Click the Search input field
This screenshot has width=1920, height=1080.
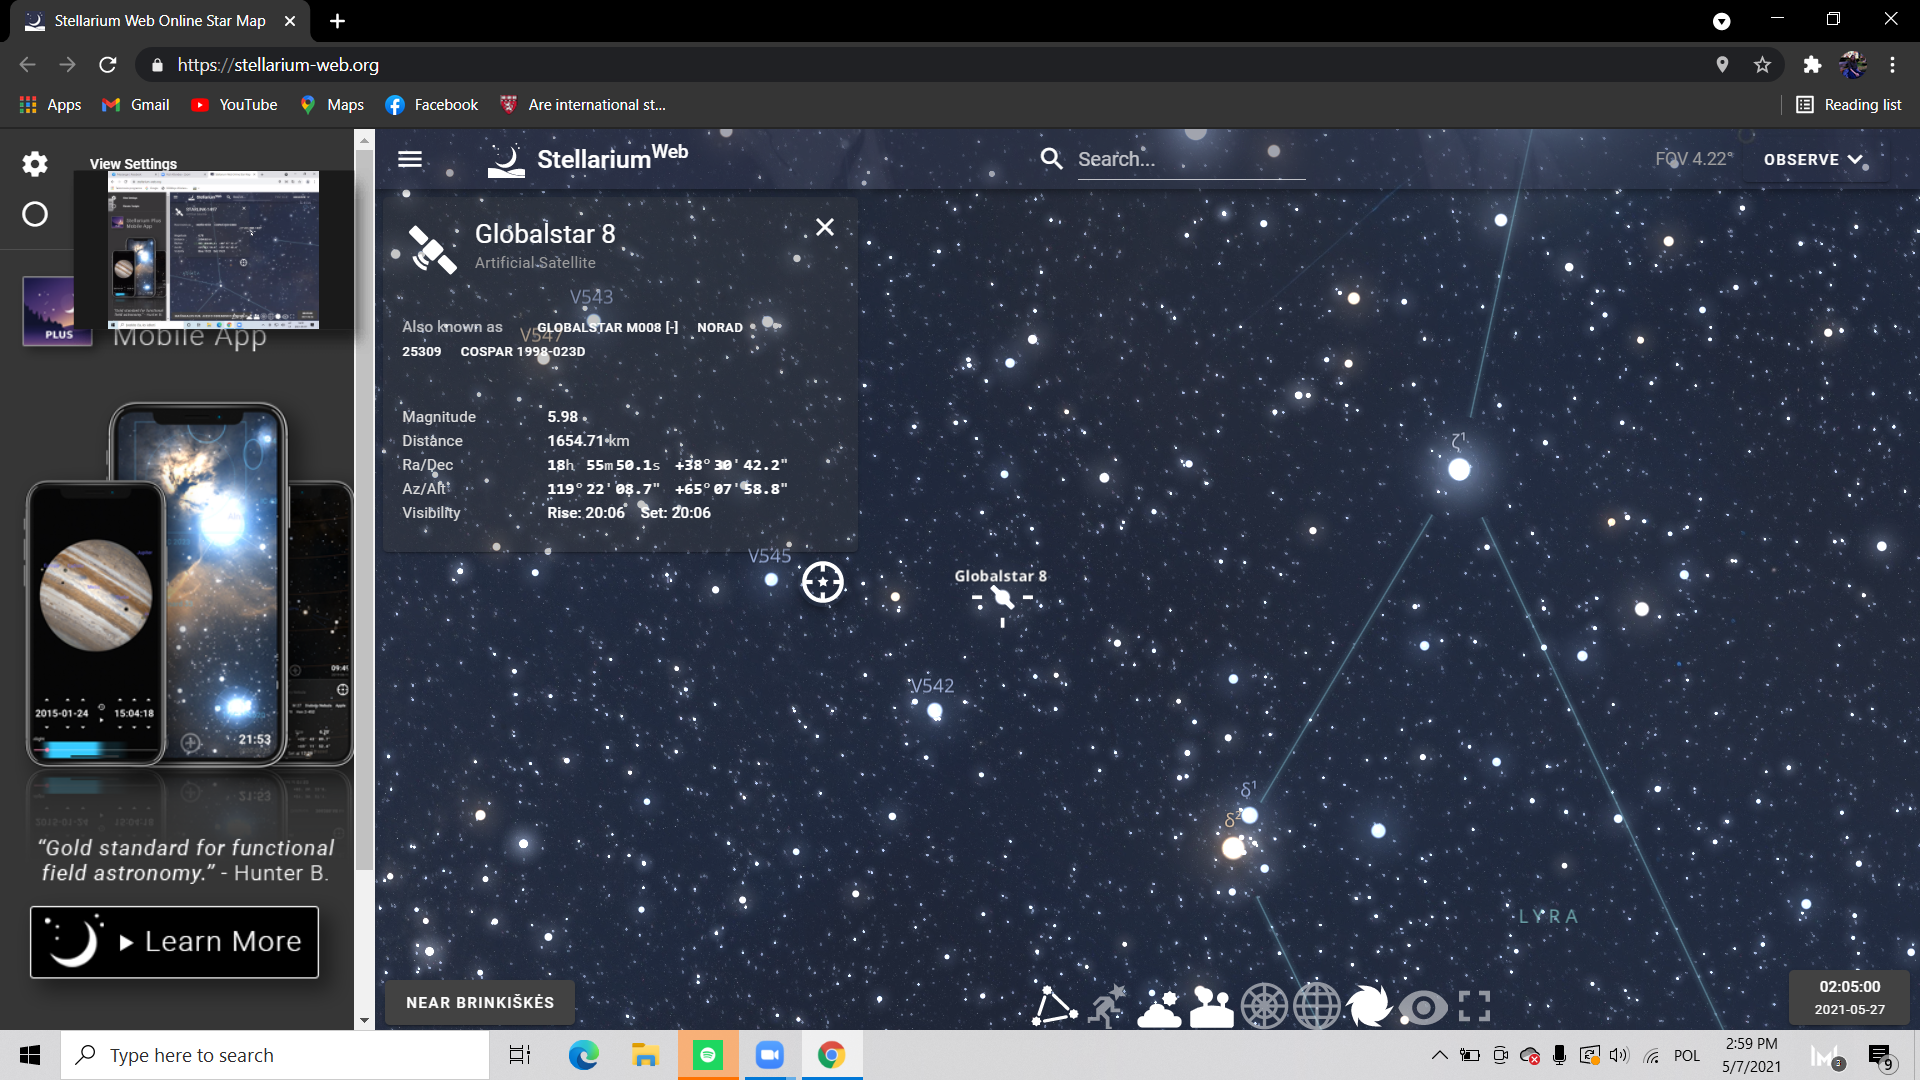click(1190, 159)
